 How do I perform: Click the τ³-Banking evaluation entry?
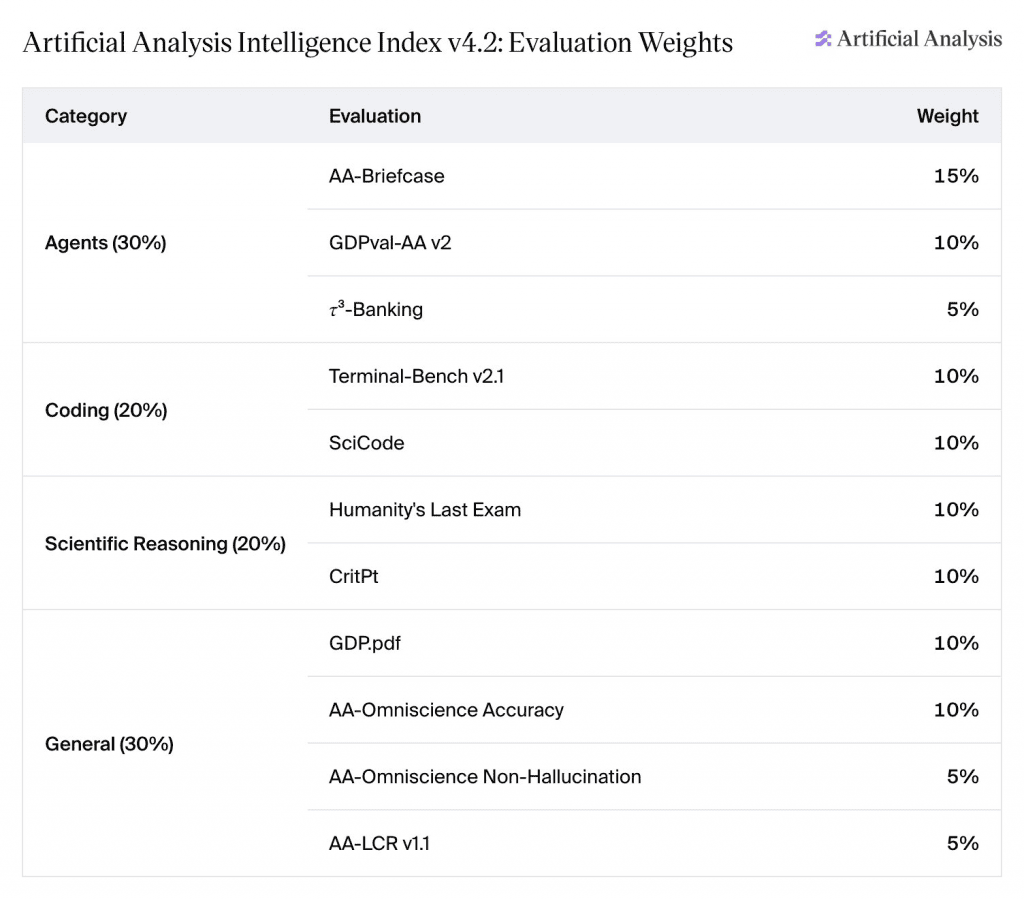[x=376, y=309]
